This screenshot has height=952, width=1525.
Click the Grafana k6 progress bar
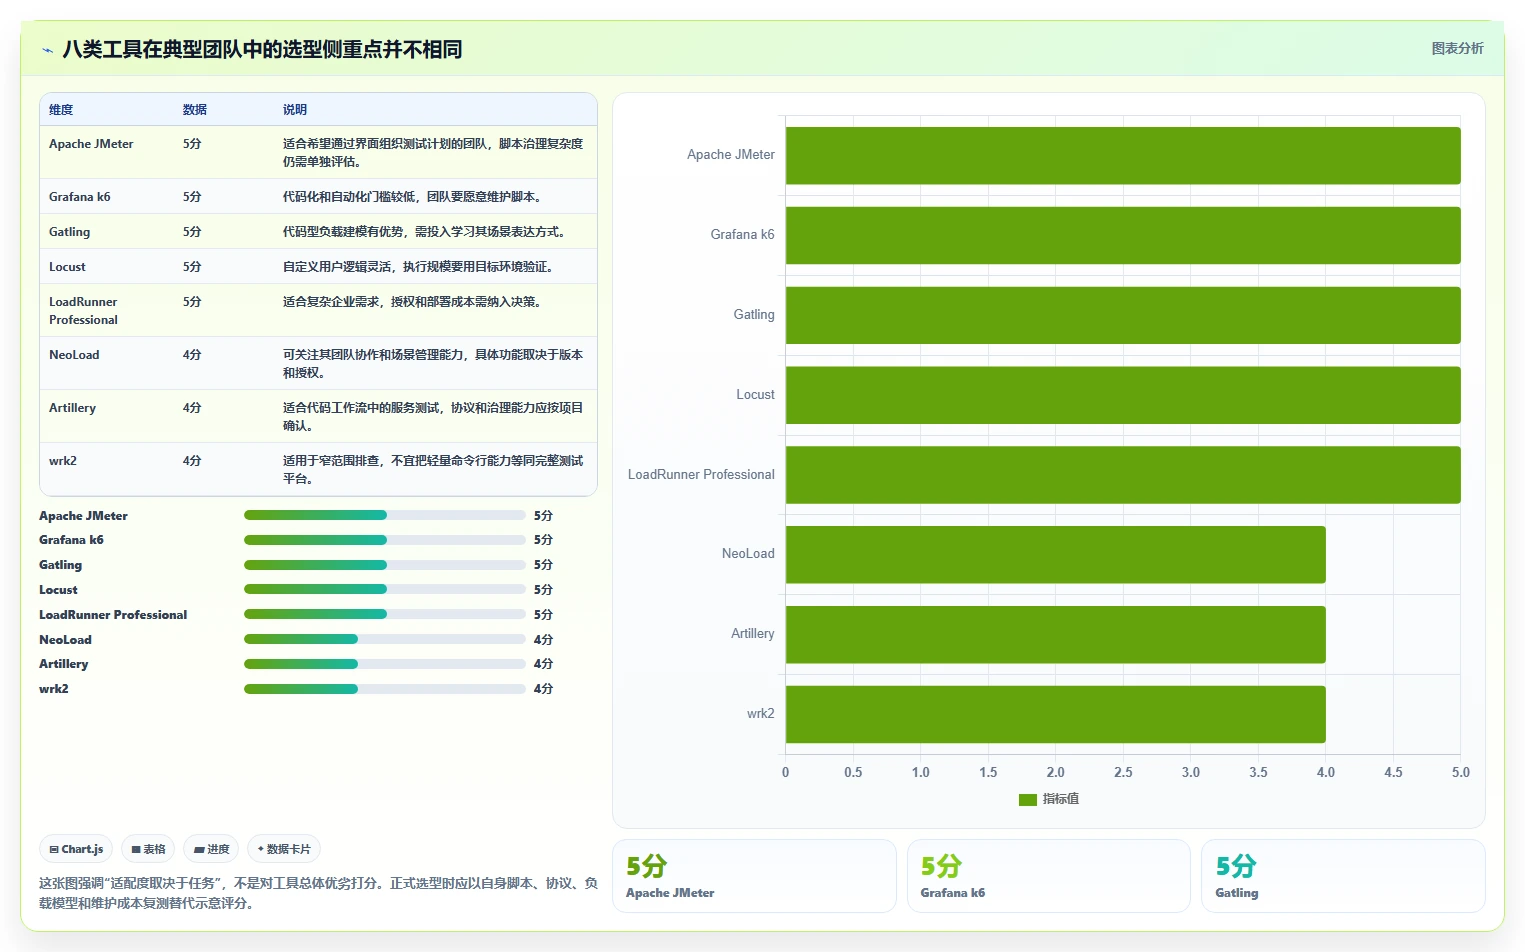coord(385,540)
